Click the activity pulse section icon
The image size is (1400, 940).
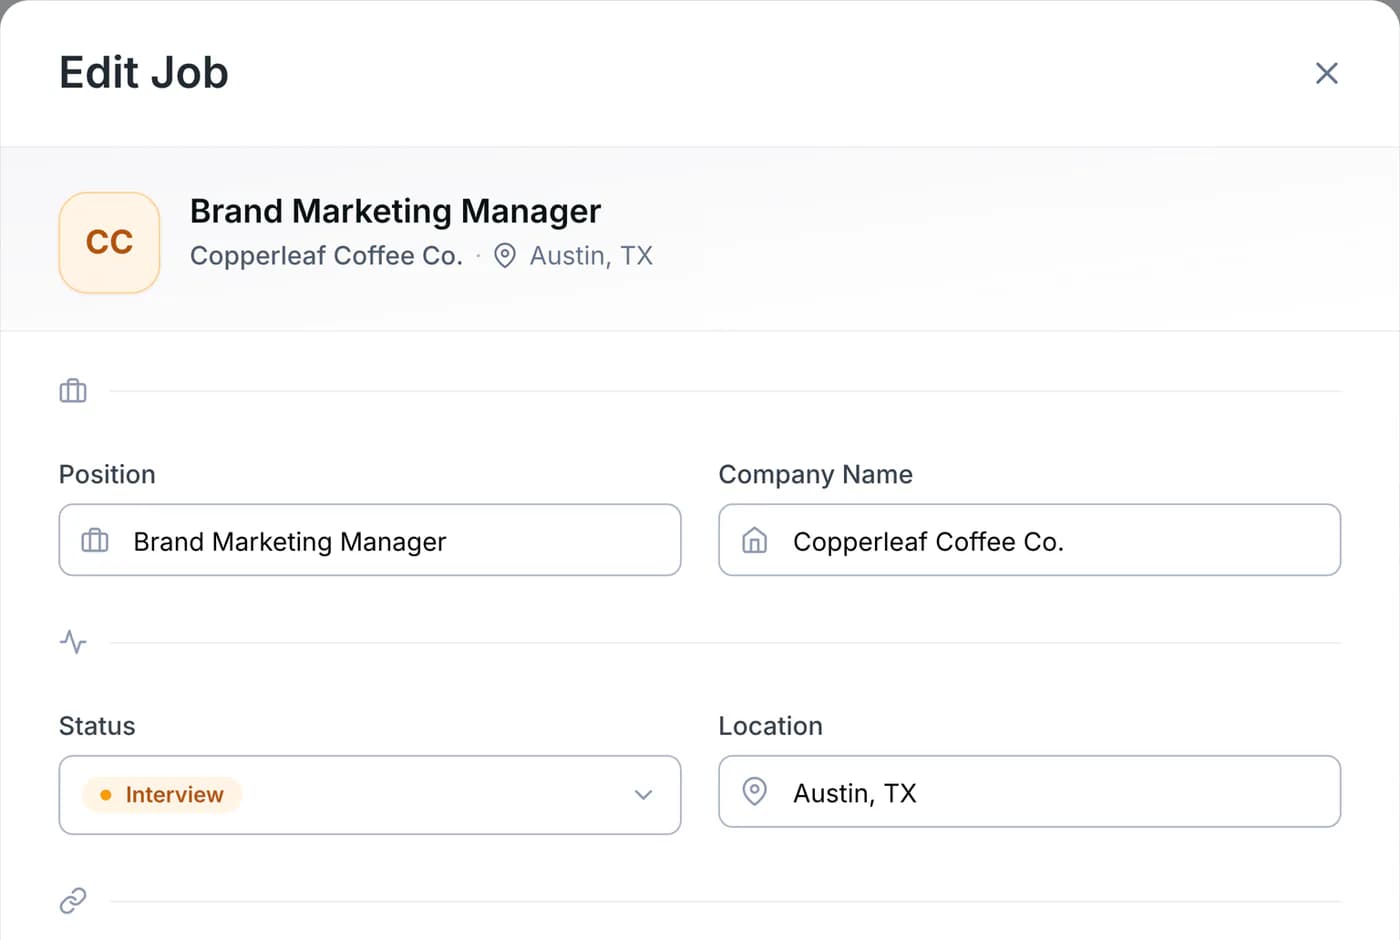click(73, 642)
